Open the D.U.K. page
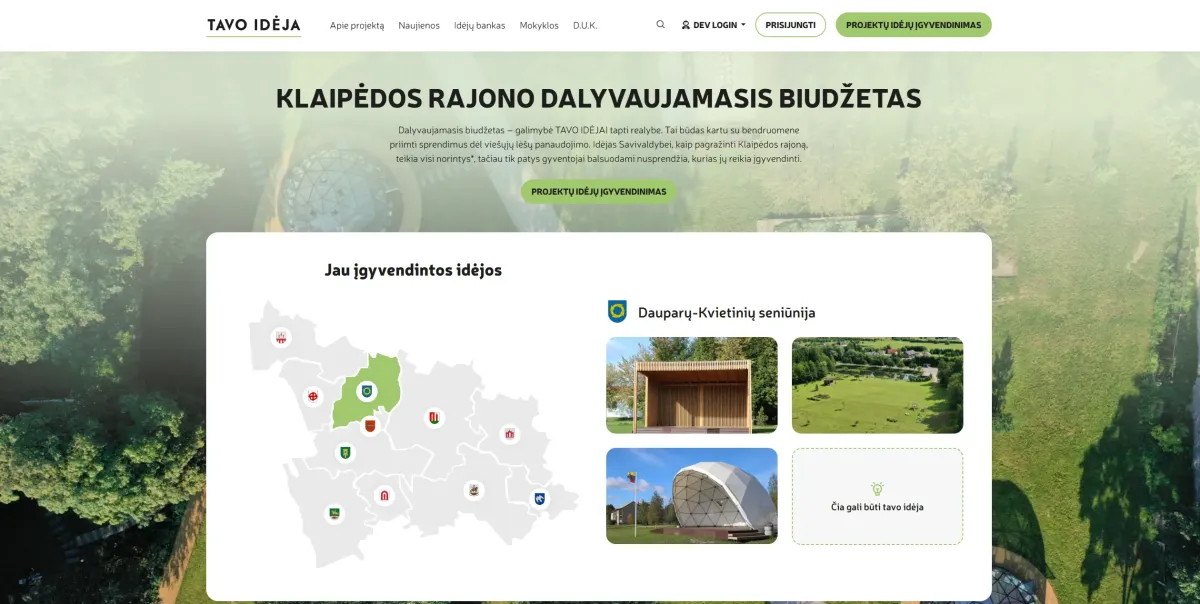The image size is (1200, 604). [x=585, y=26]
